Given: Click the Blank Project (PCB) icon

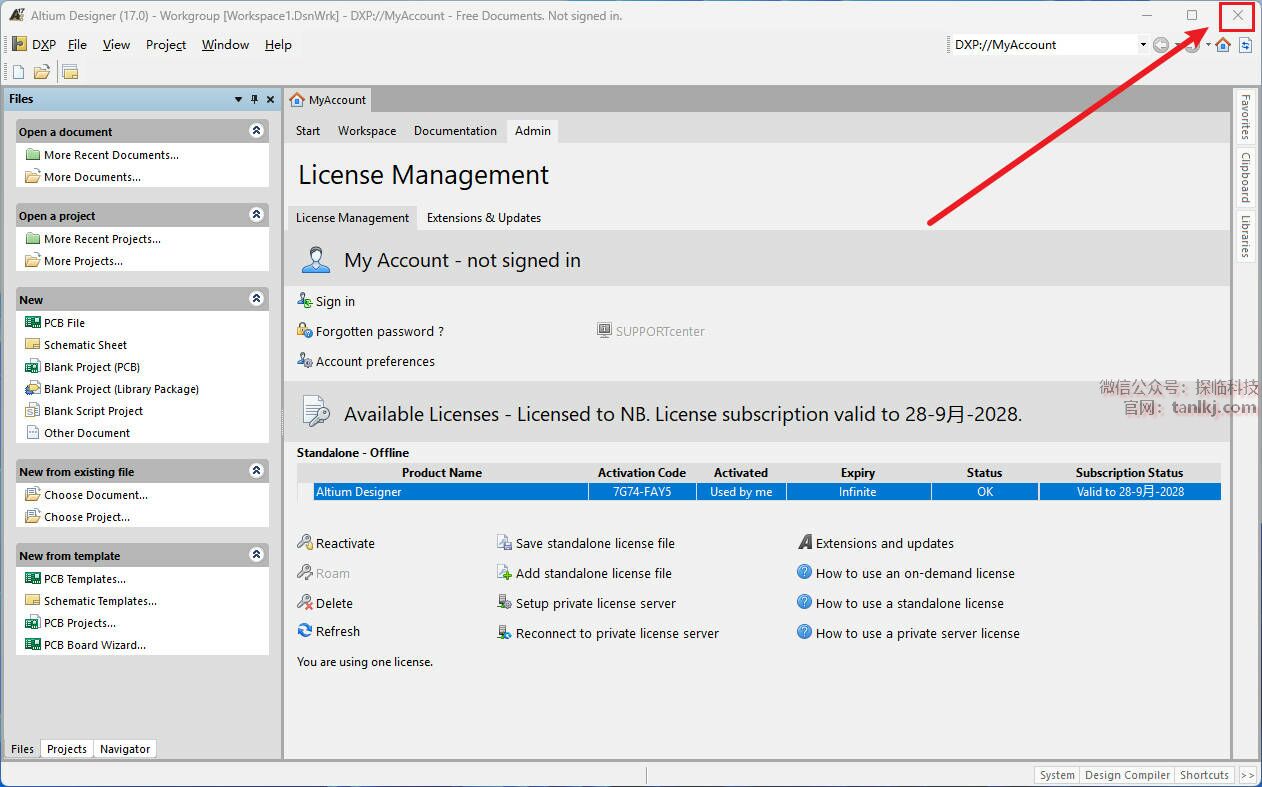Looking at the screenshot, I should [33, 367].
